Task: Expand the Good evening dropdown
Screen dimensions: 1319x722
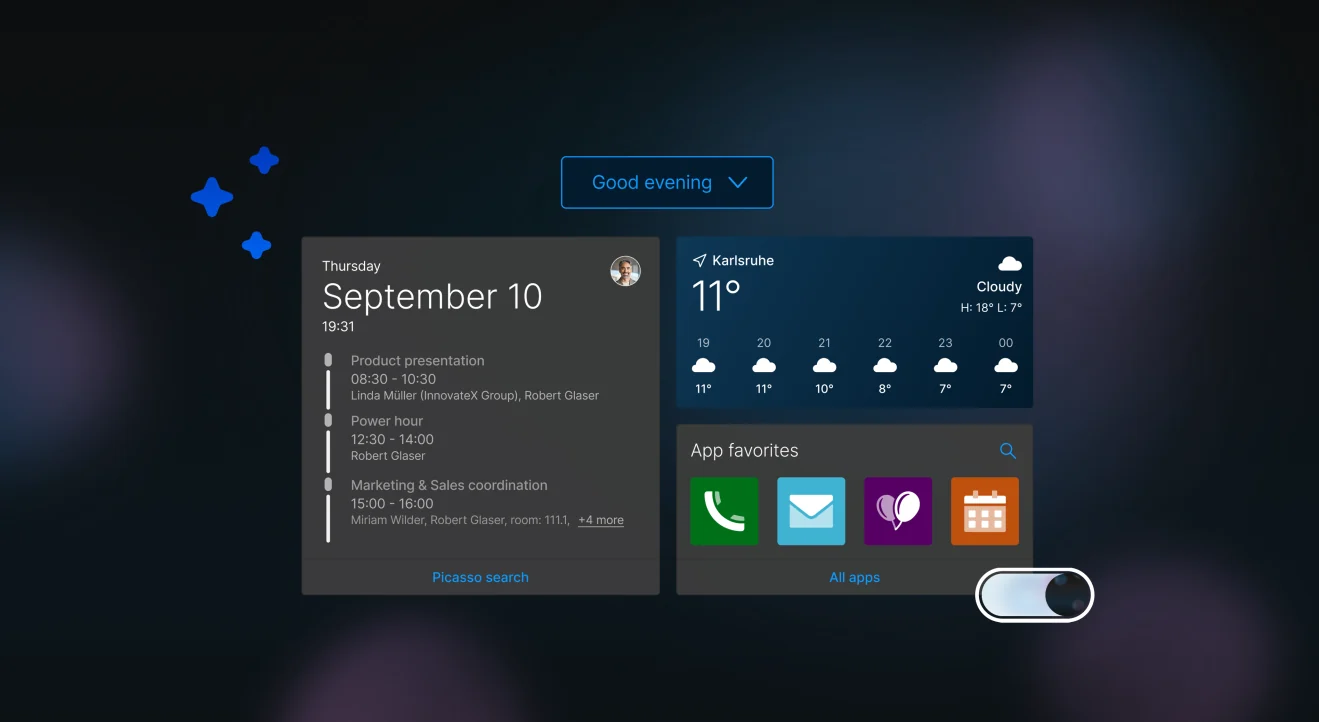Action: (x=667, y=182)
